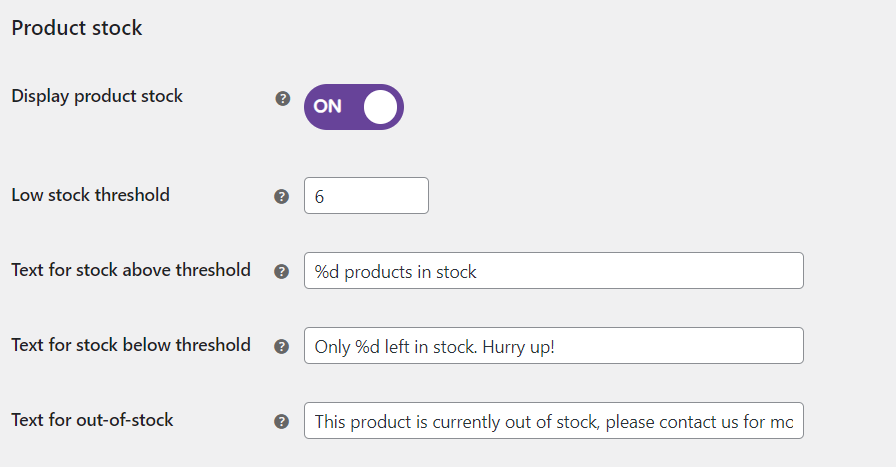Click the ON text inside the purple toggle
The image size is (896, 467).
327,107
